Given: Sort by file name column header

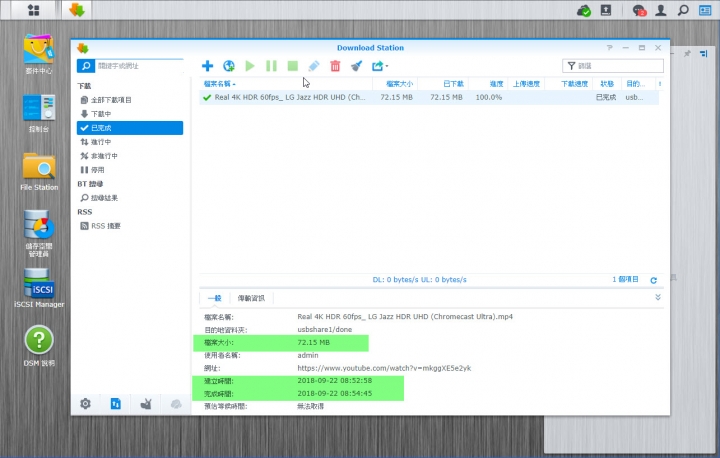Looking at the screenshot, I should (x=286, y=84).
